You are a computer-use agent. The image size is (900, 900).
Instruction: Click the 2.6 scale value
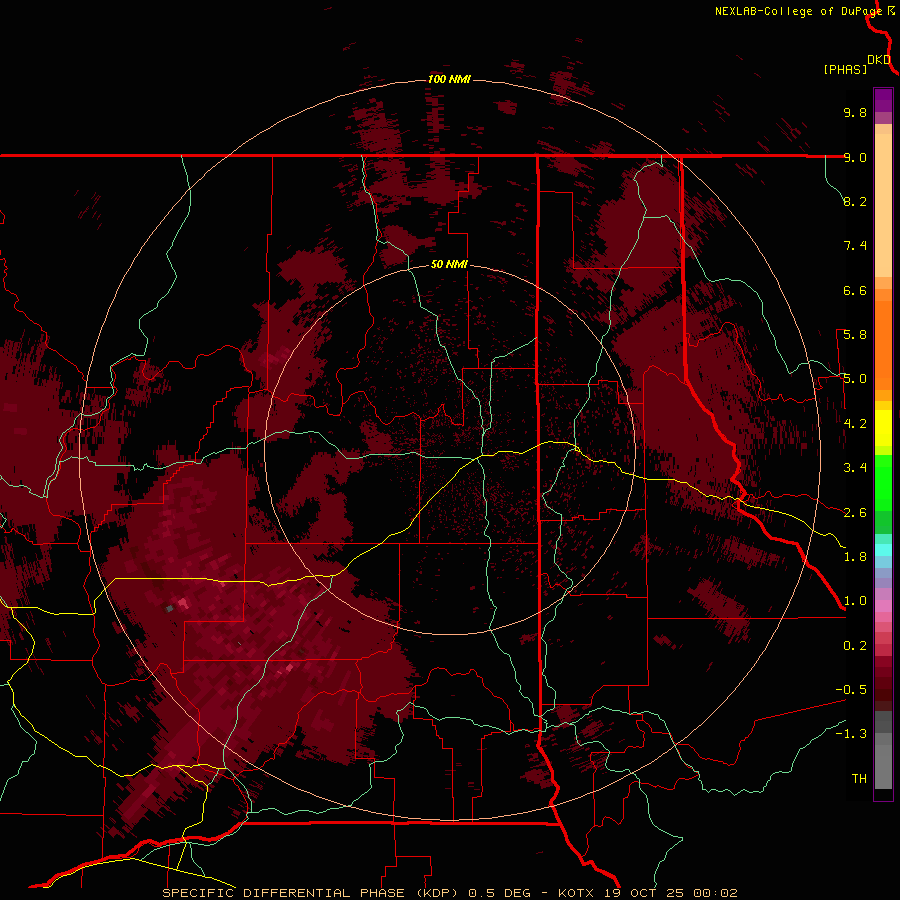(x=855, y=513)
